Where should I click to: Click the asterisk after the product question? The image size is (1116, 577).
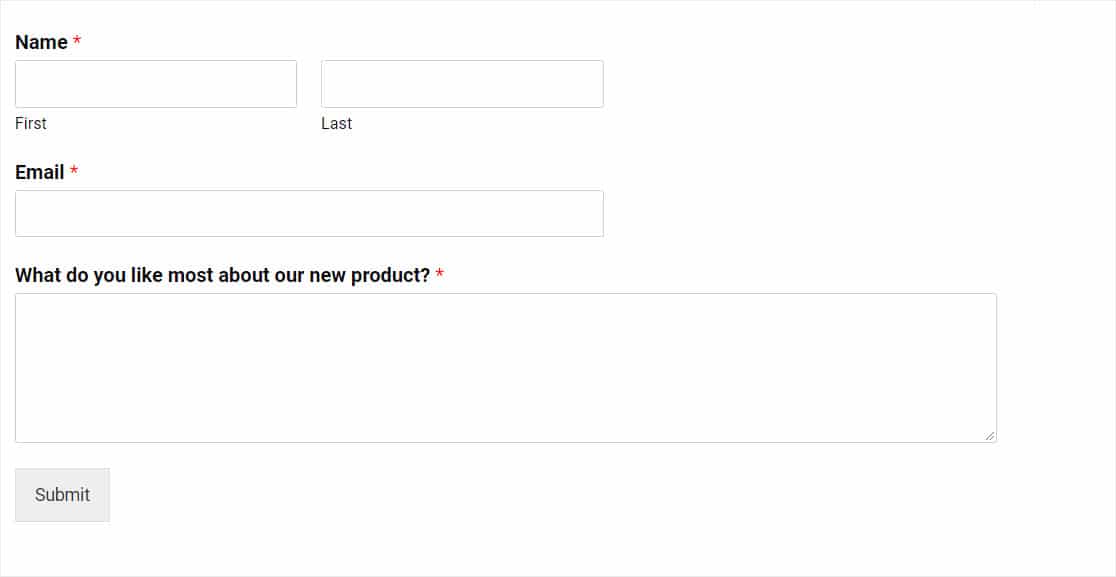click(x=440, y=275)
